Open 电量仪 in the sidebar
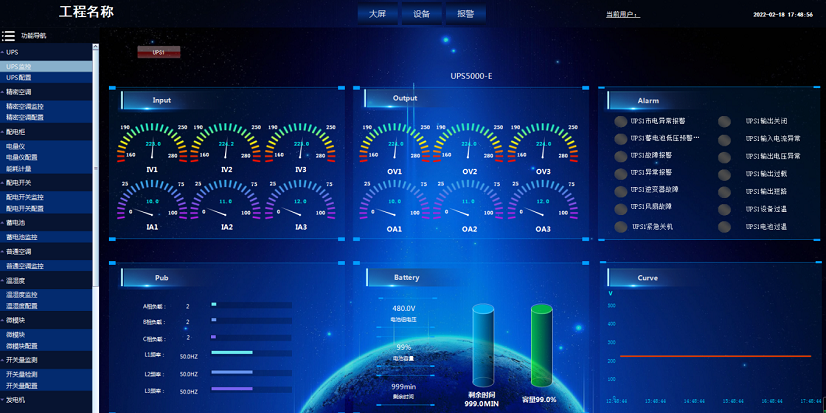 46,146
